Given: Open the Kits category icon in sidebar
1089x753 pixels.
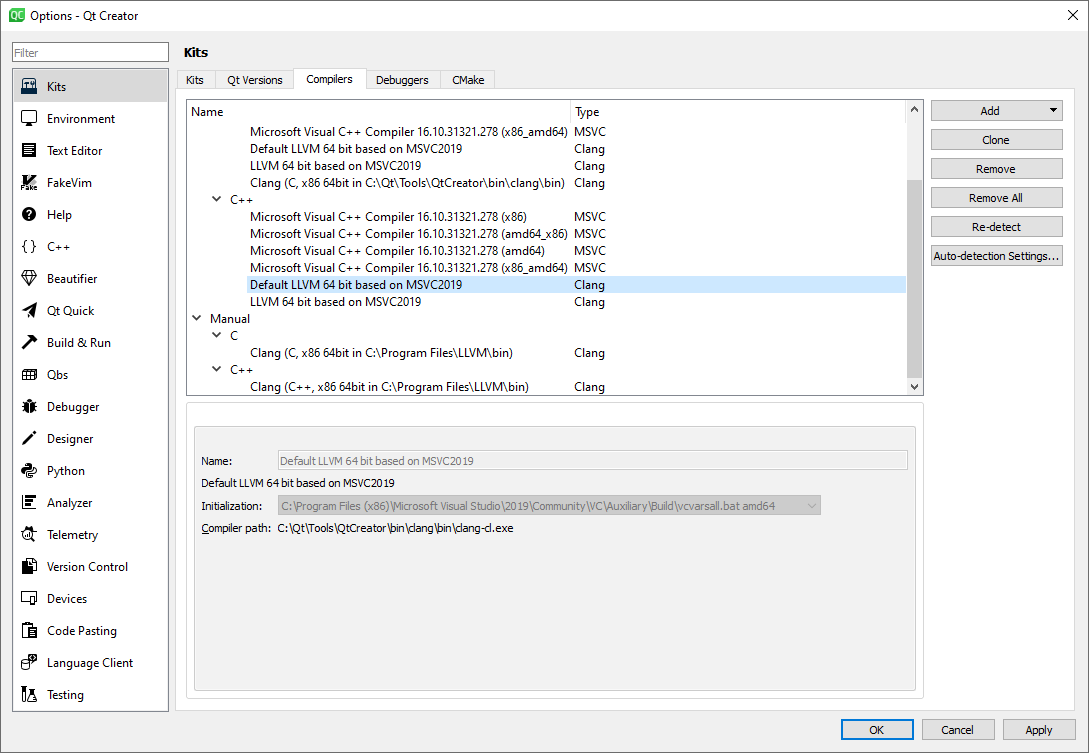Looking at the screenshot, I should click(29, 86).
